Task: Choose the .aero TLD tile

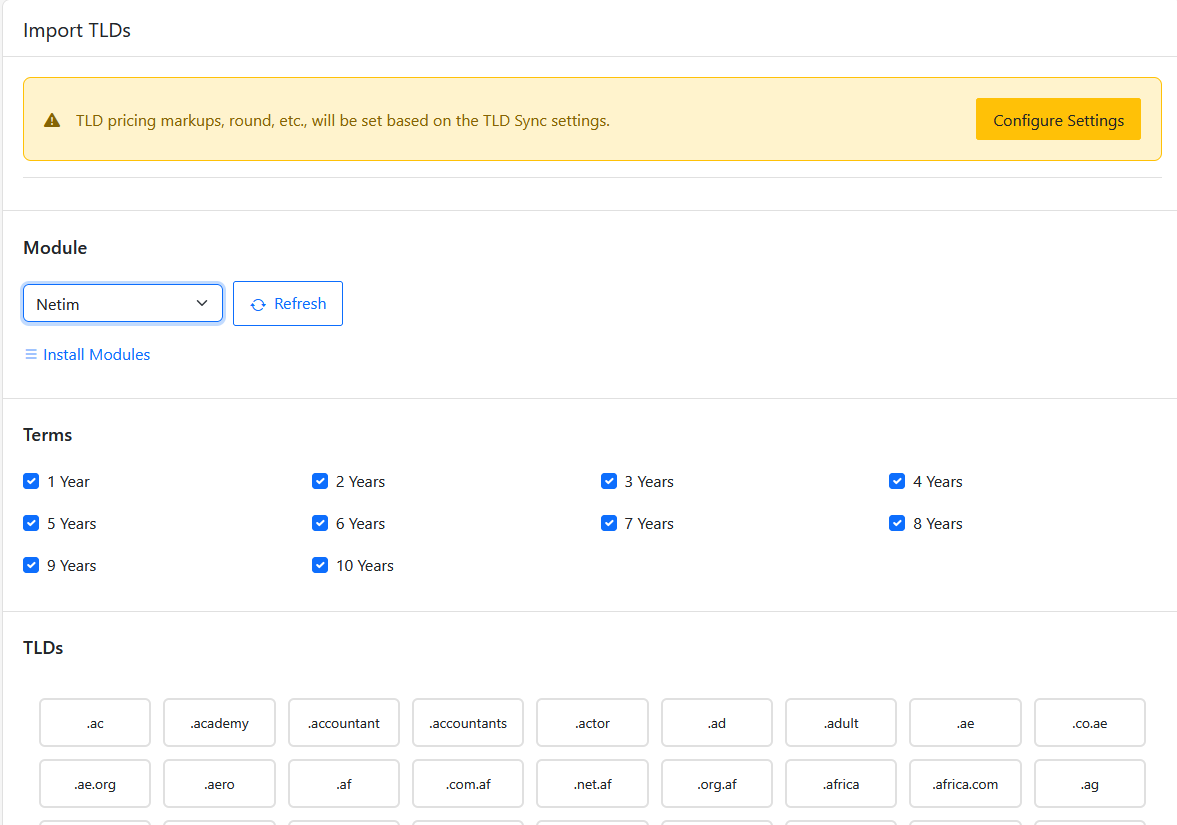Action: 219,784
